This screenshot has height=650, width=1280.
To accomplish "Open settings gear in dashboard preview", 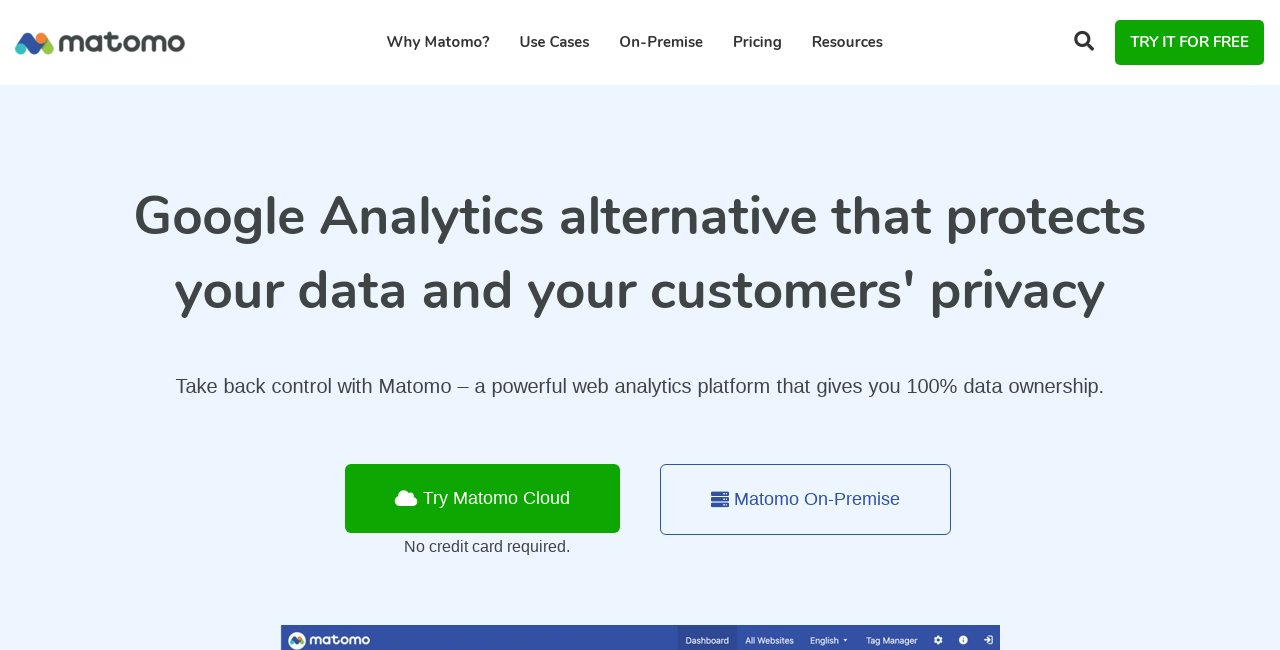I will click(937, 640).
